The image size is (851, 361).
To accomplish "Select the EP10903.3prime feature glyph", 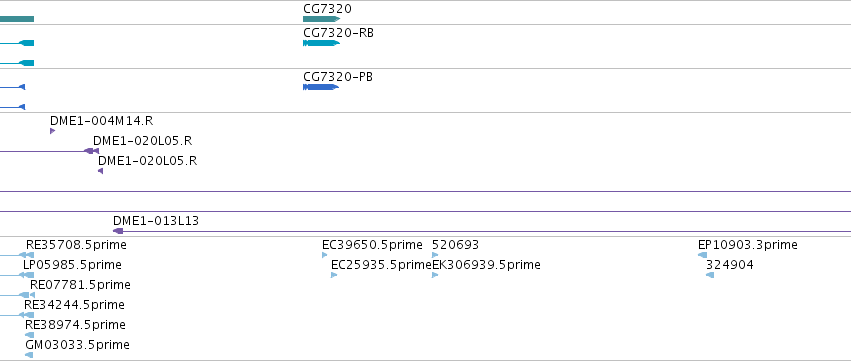I will tap(702, 255).
